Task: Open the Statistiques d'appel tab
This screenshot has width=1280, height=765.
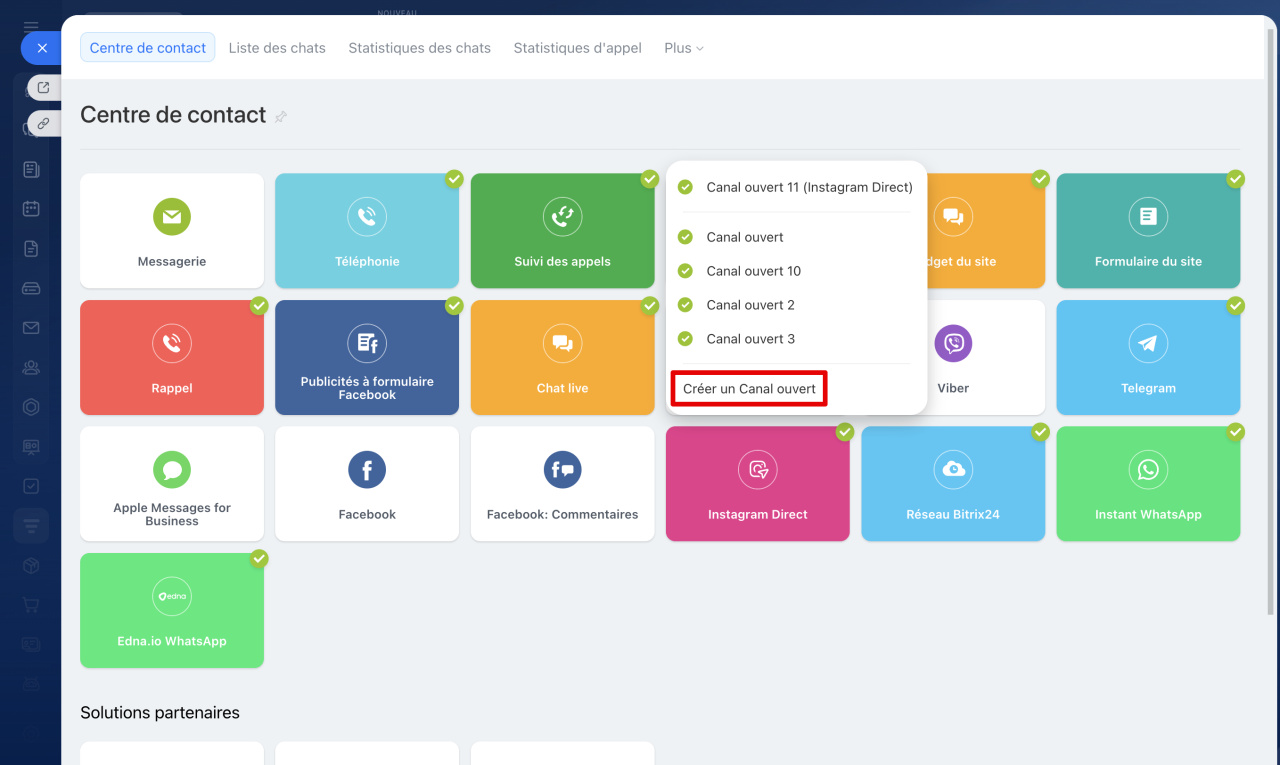Action: 577,48
